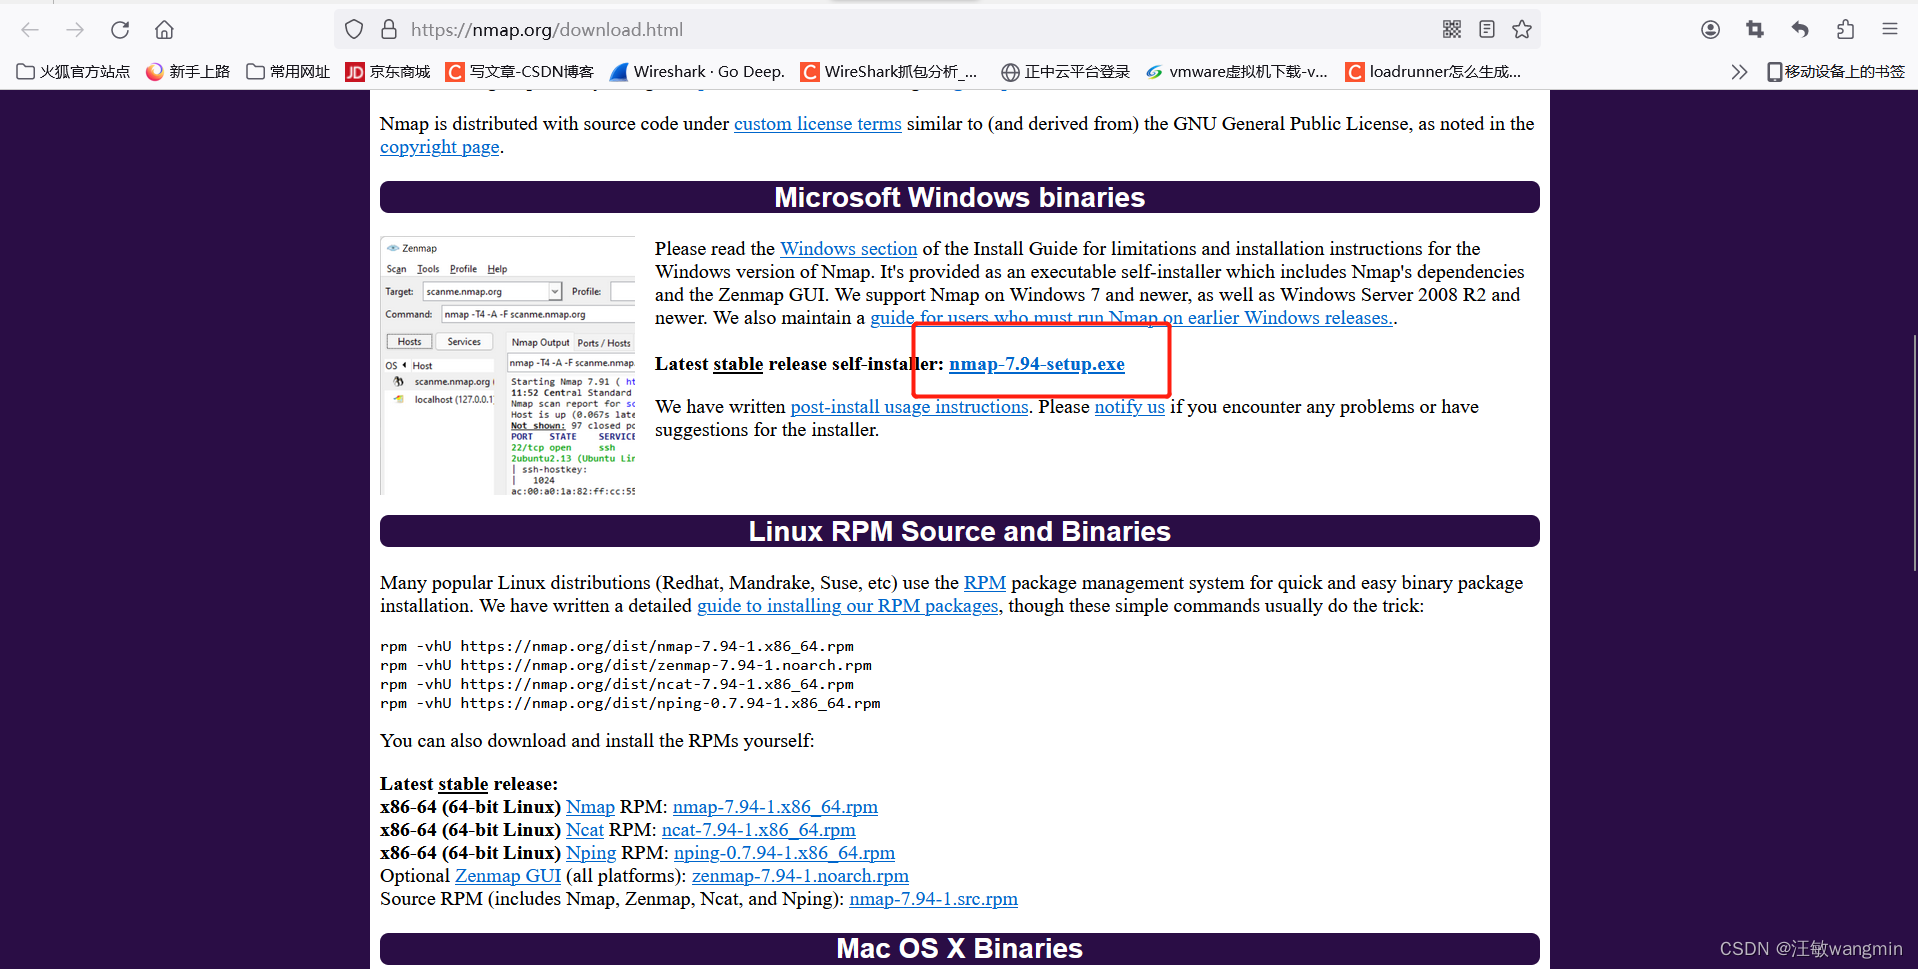
Task: Click the Zenmap screenshot thumbnail
Action: [x=508, y=366]
